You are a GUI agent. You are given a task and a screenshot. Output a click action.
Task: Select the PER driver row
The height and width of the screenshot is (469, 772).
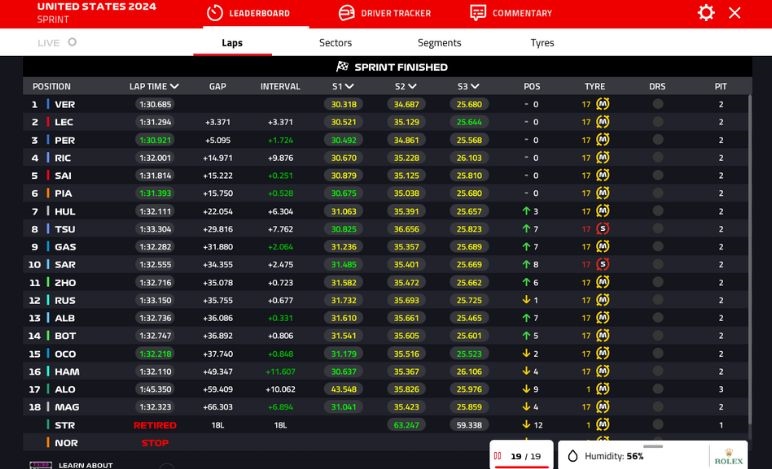click(x=65, y=140)
